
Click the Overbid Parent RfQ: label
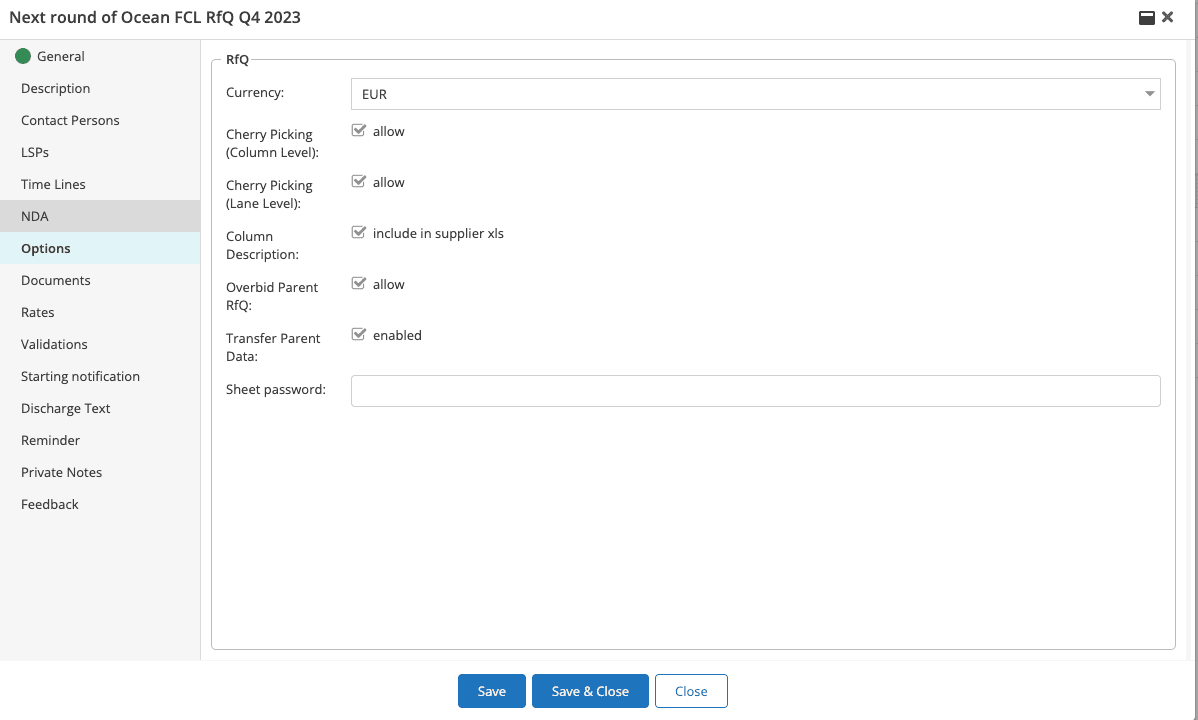272,297
